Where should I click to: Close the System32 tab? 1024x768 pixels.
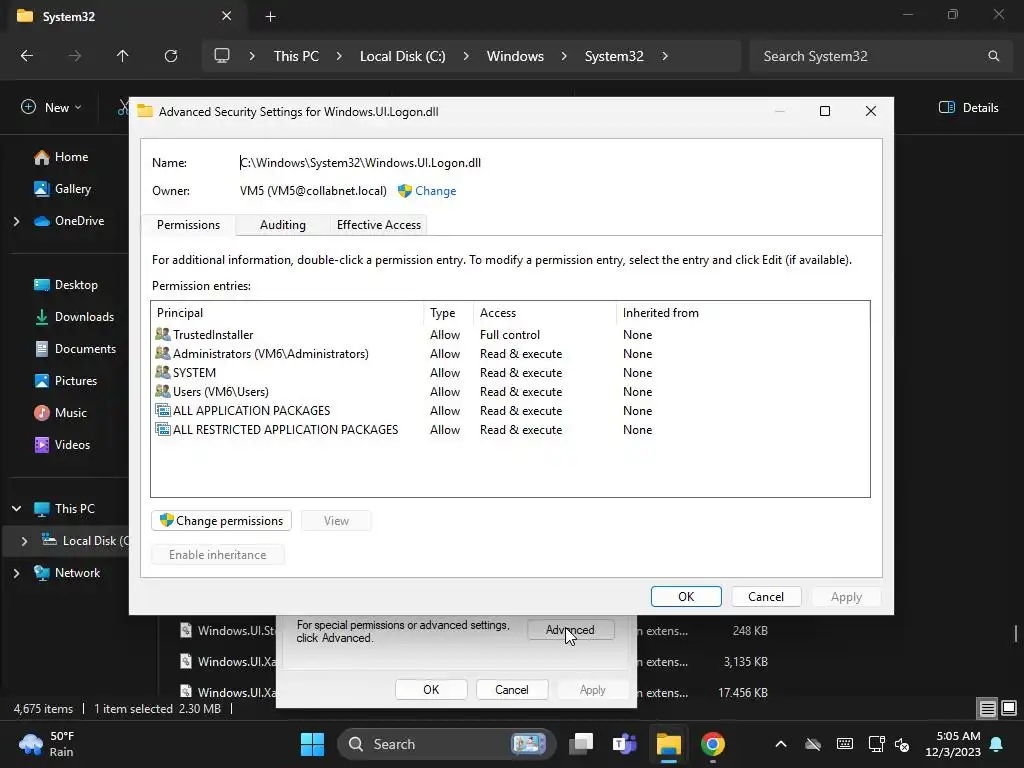(x=226, y=16)
